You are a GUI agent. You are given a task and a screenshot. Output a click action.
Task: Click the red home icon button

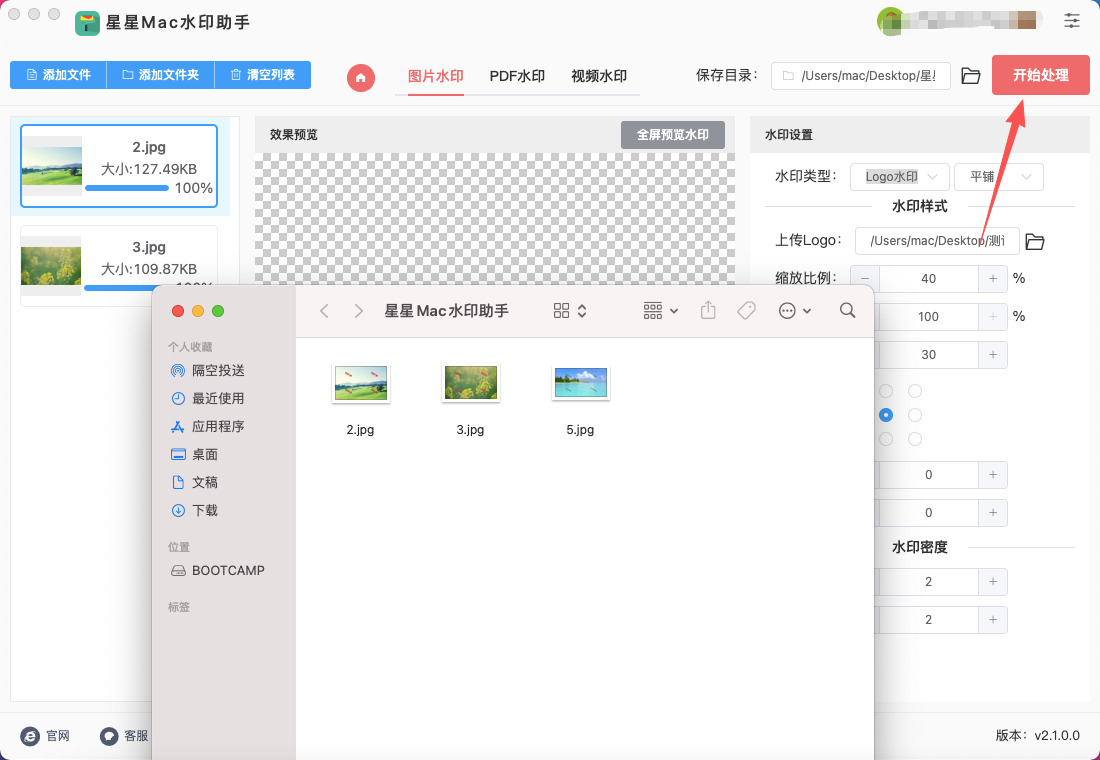(x=361, y=77)
